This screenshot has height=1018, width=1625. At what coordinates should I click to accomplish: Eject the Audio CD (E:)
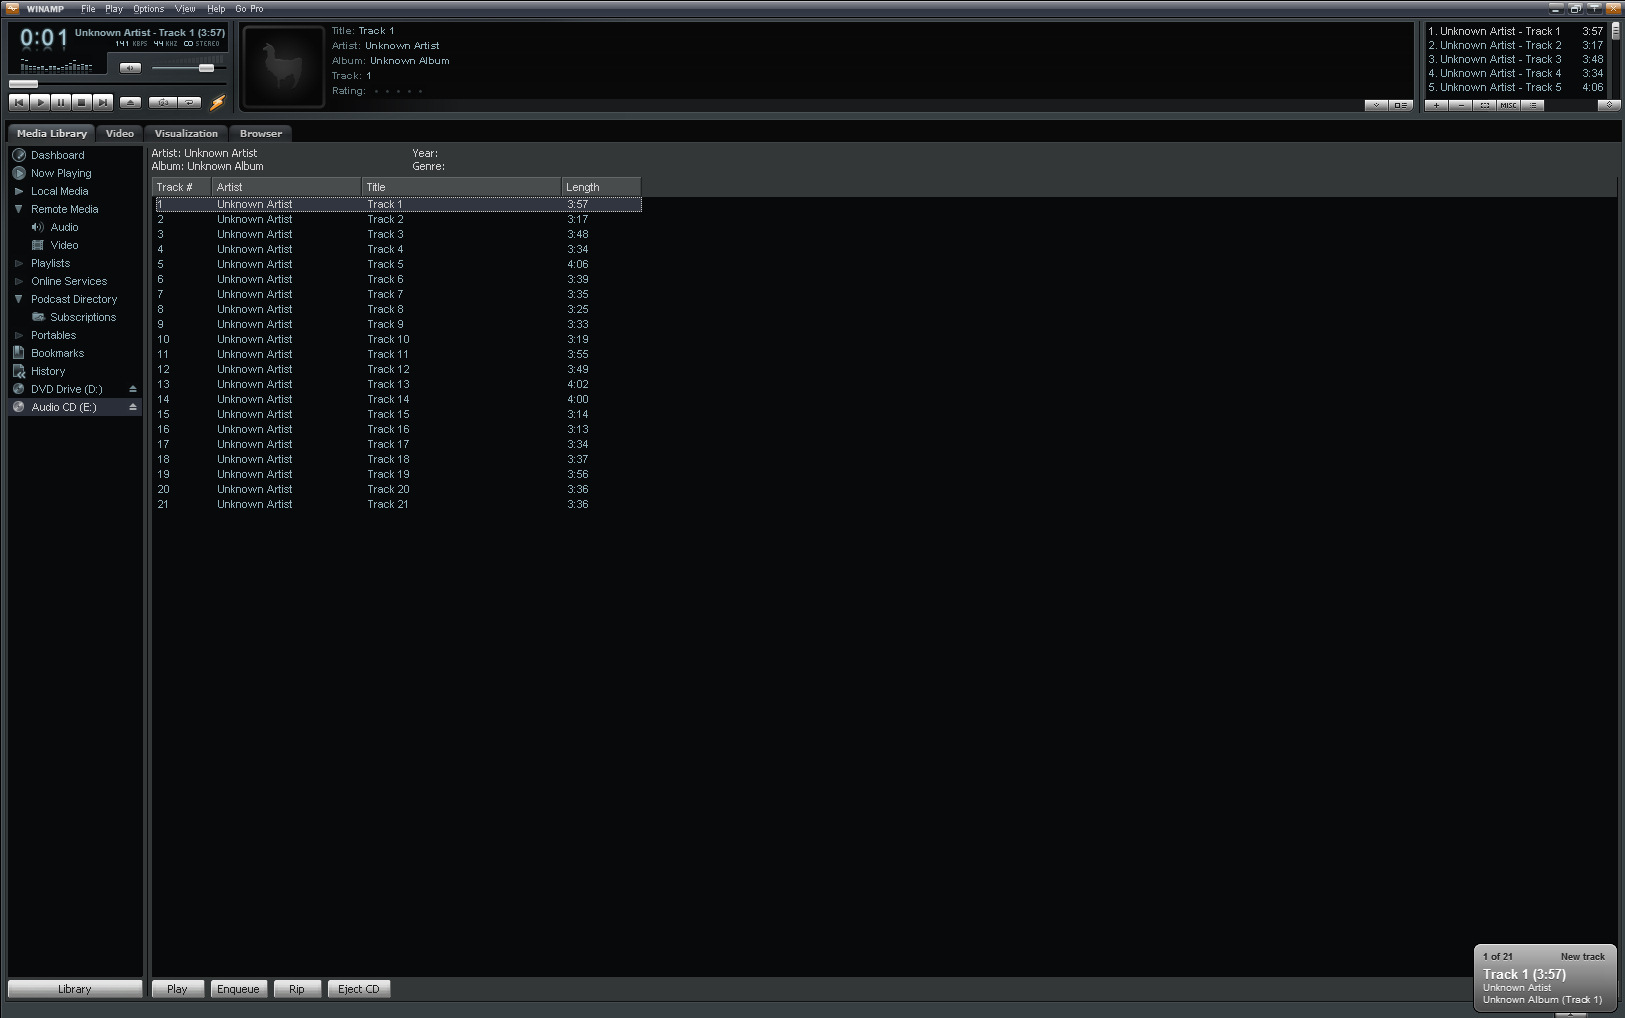(132, 407)
